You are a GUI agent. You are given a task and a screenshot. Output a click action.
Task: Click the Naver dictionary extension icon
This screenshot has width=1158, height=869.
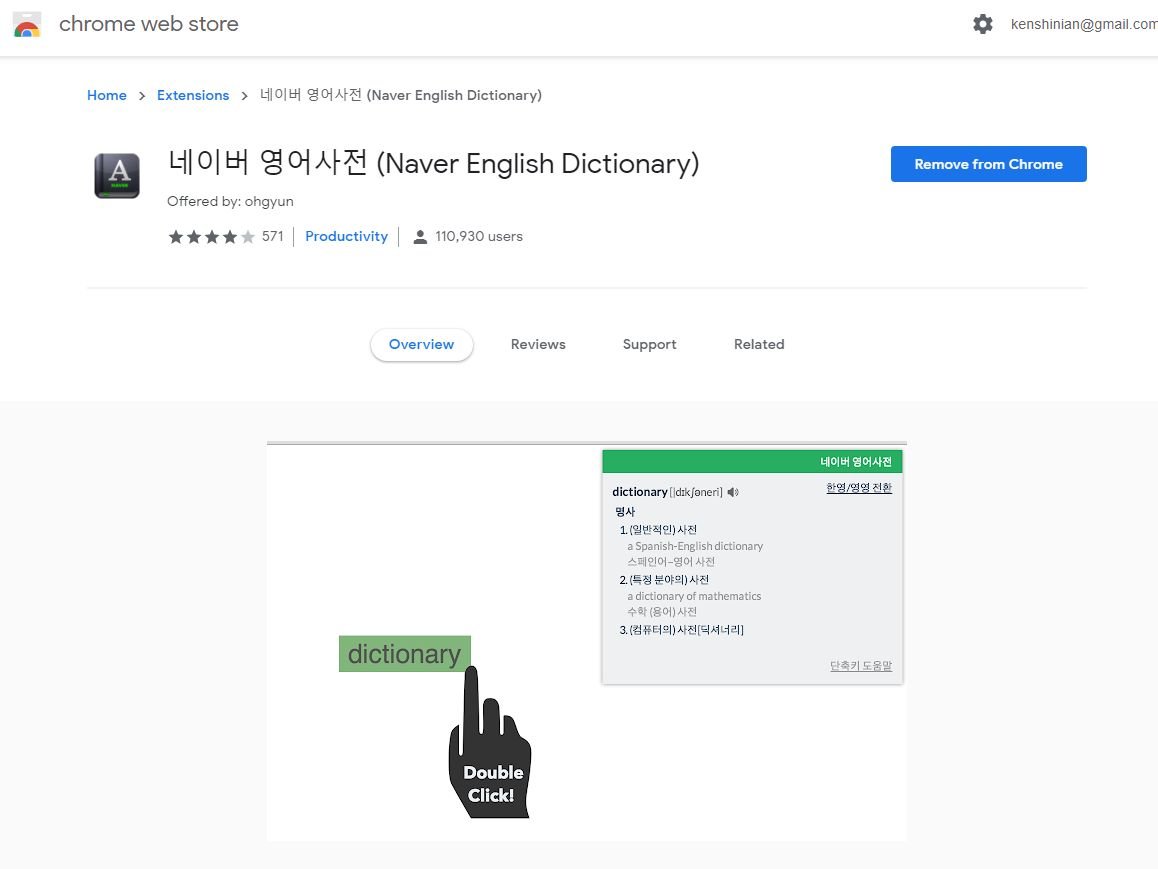[117, 176]
